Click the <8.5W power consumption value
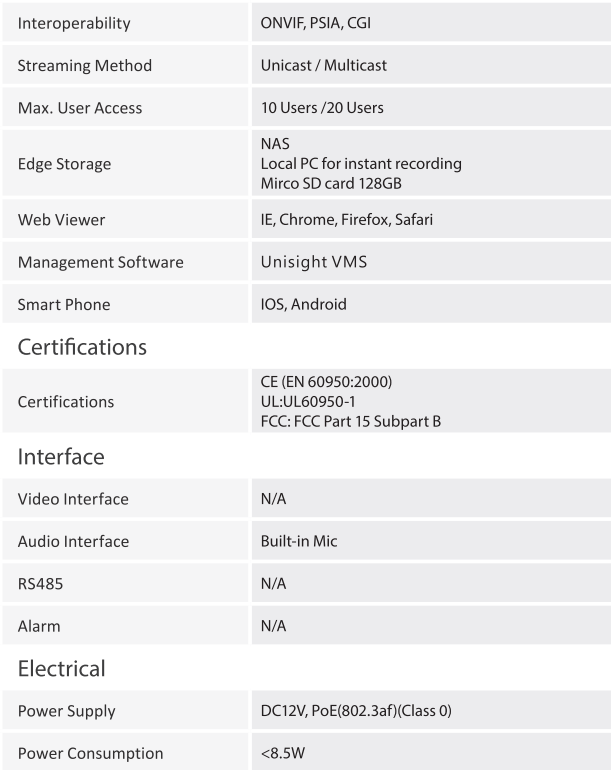611x770 pixels. click(x=283, y=753)
